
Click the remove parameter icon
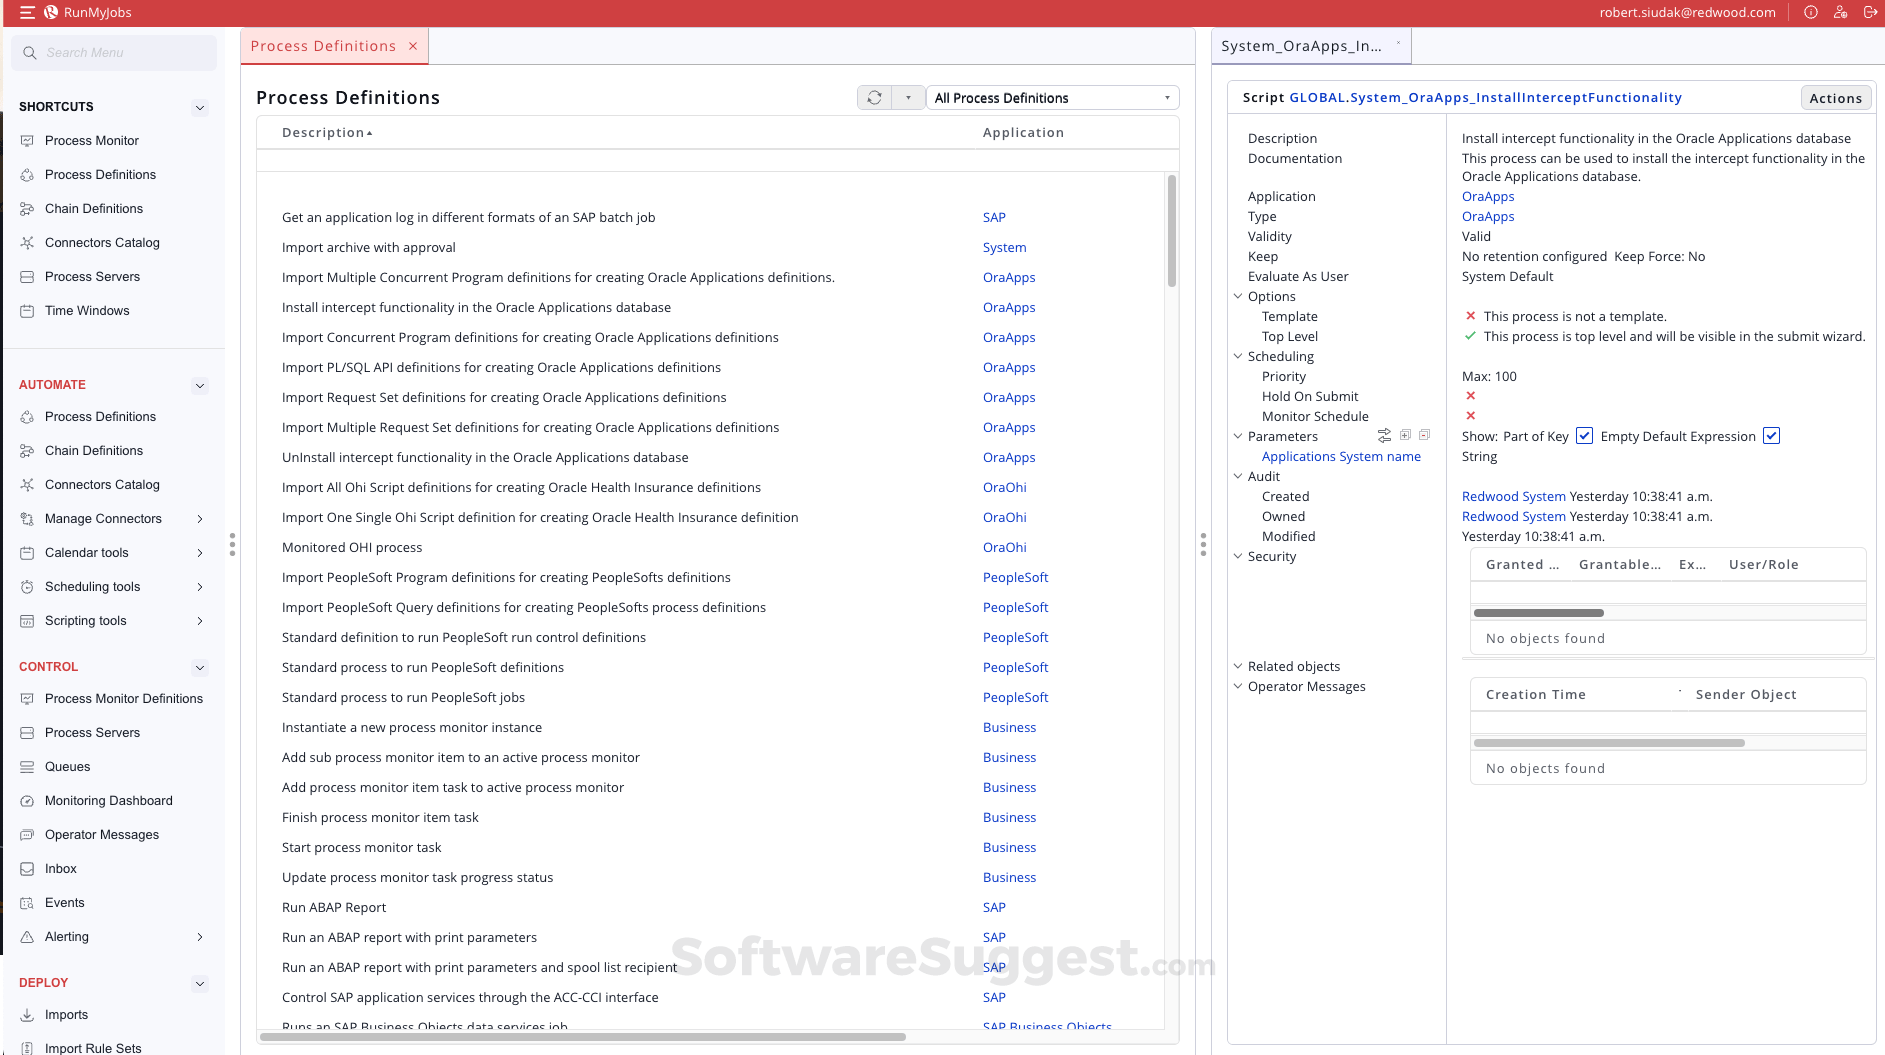[1425, 435]
